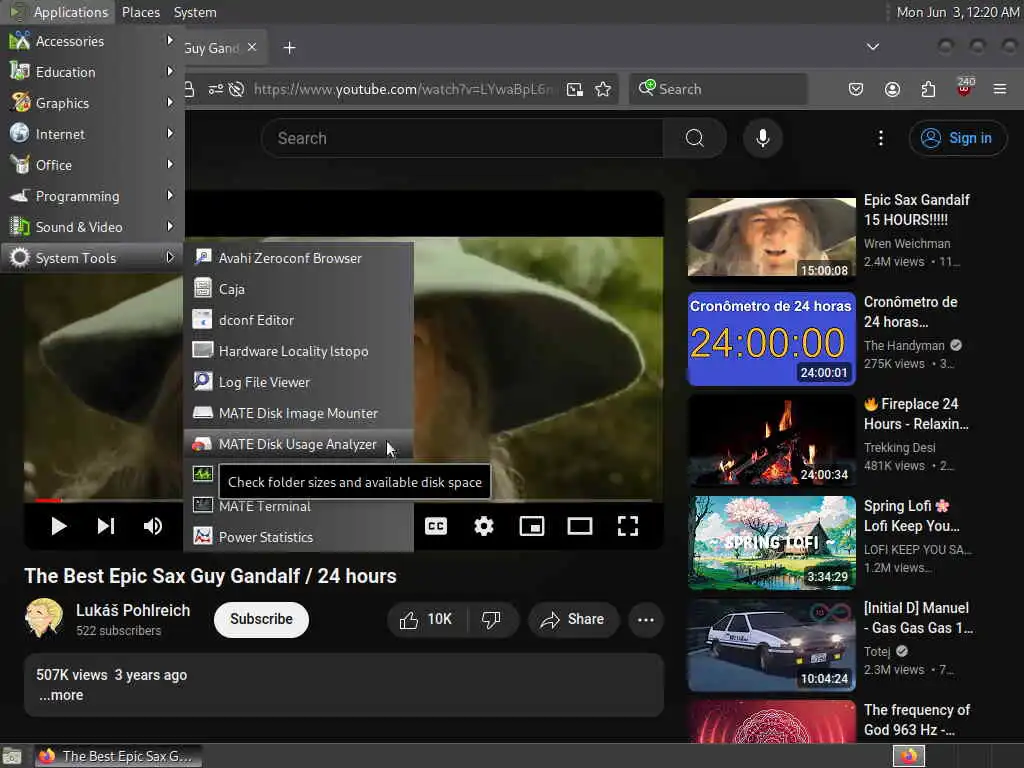The height and width of the screenshot is (768, 1024).
Task: Skip to next video
Action: coord(106,526)
